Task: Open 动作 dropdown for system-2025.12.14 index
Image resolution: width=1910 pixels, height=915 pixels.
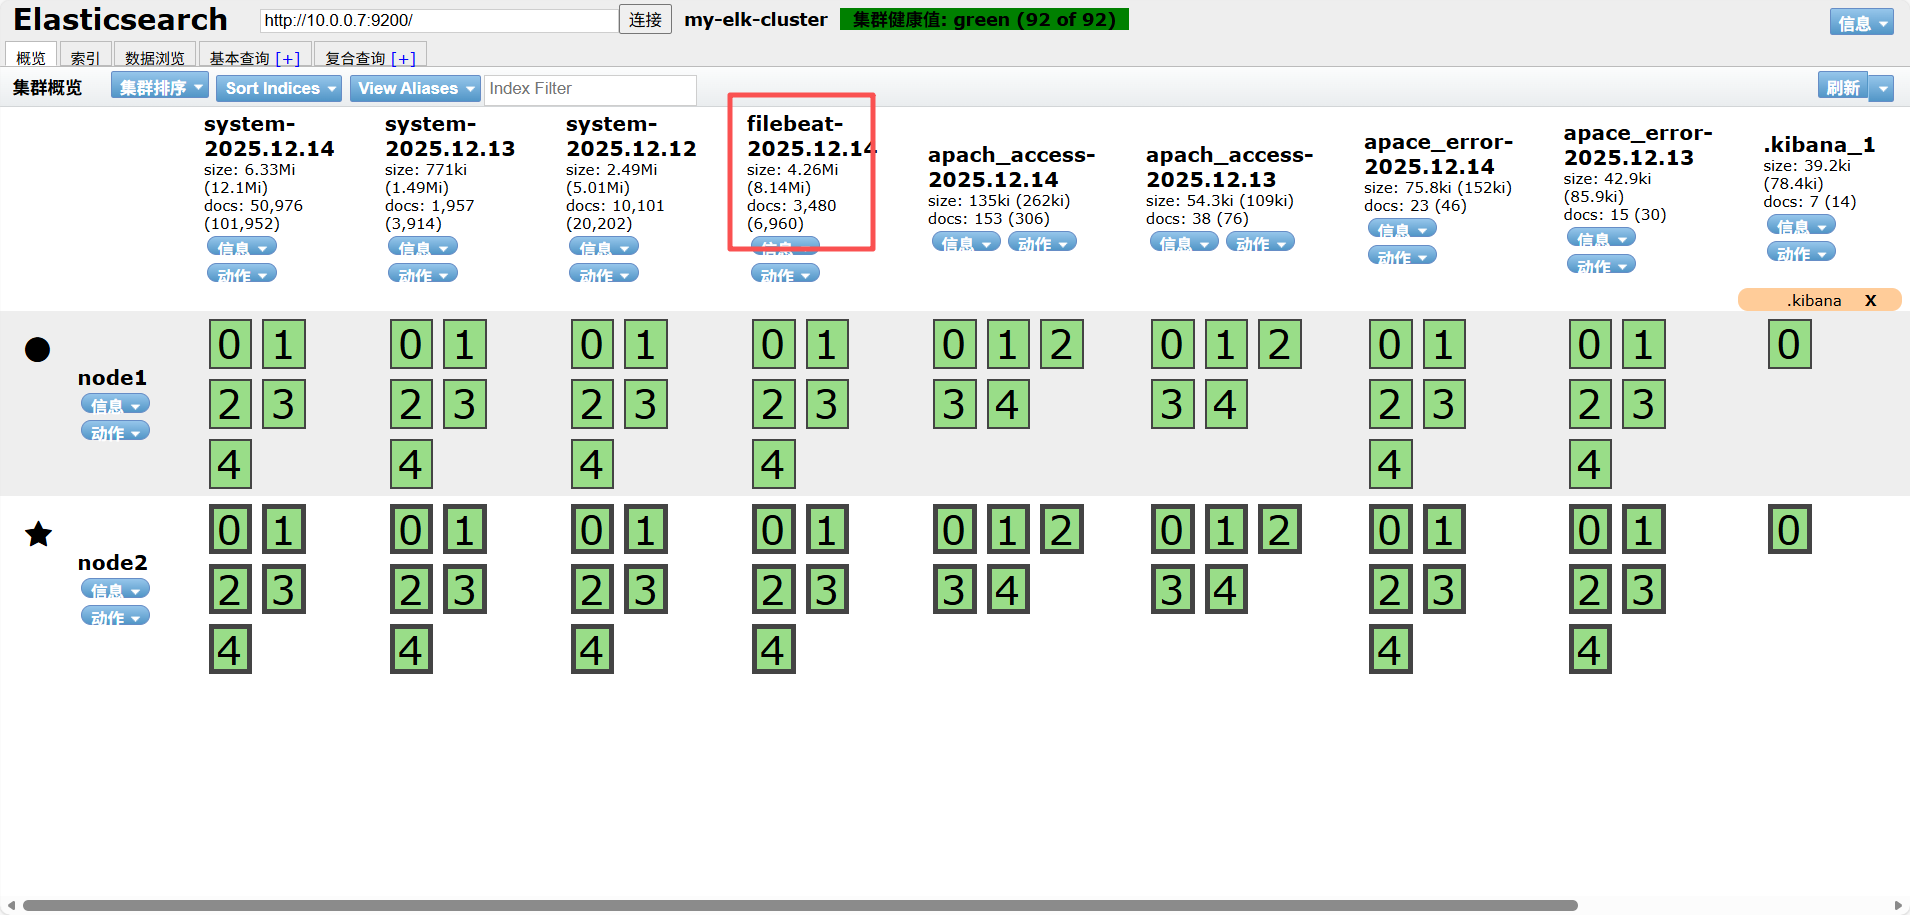Action: (242, 274)
